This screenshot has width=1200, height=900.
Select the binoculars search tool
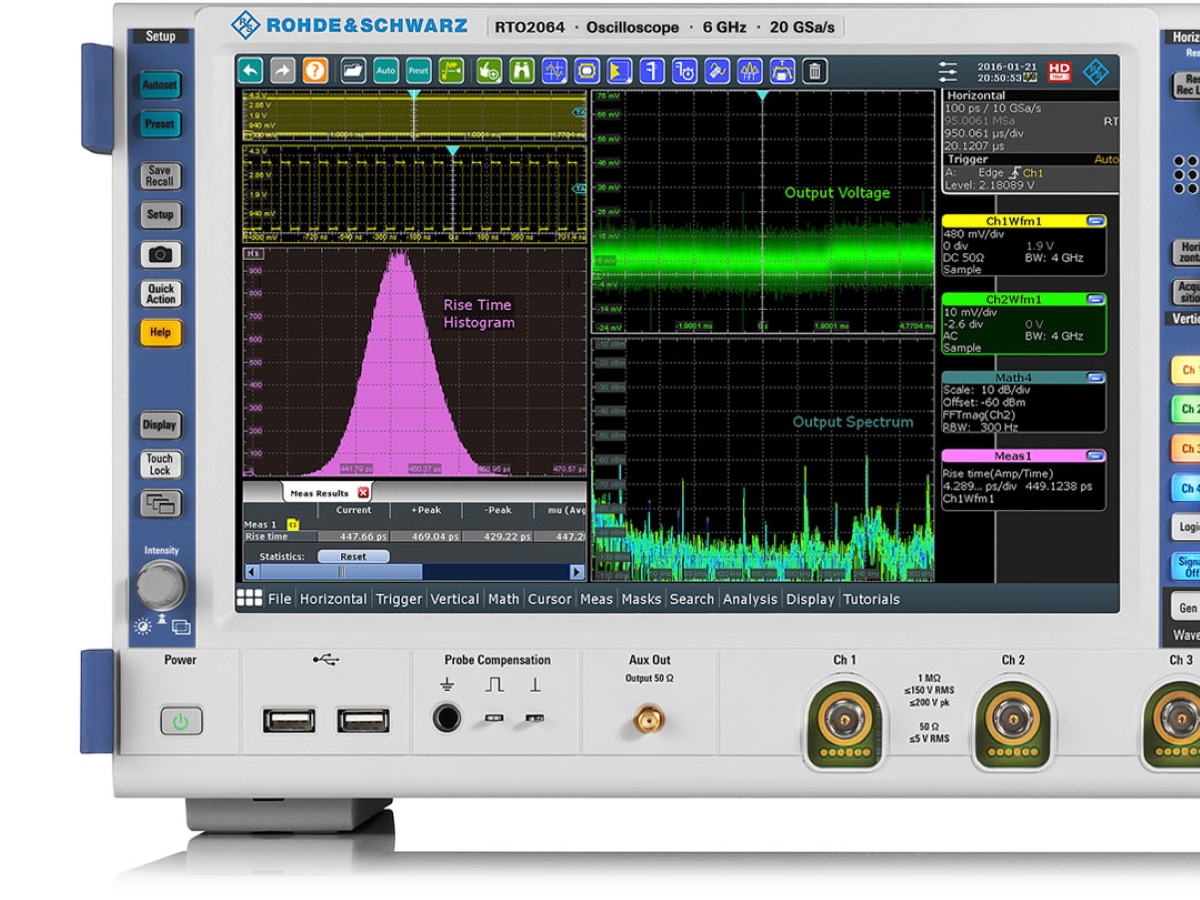[x=521, y=71]
